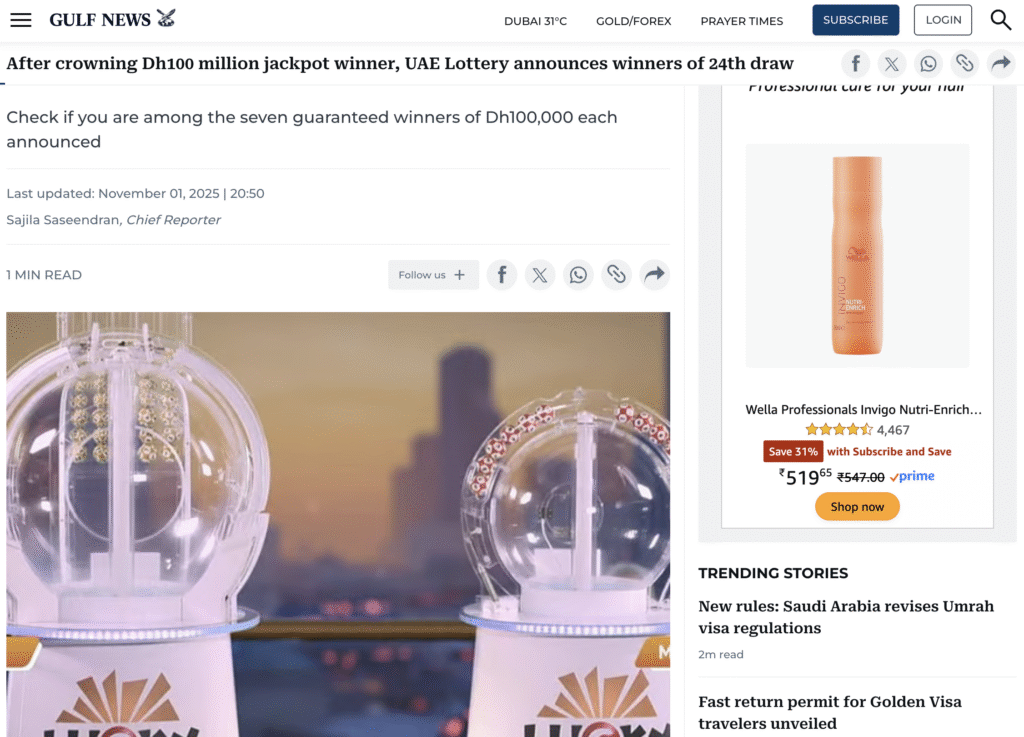Share article on Facebook below byline
Image resolution: width=1024 pixels, height=737 pixels.
502,275
